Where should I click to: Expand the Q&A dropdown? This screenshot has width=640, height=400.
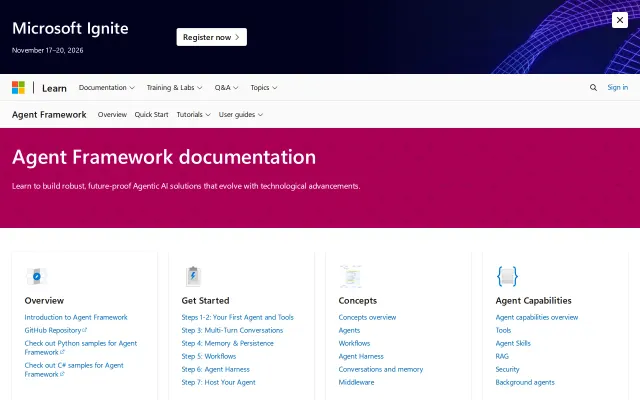[227, 87]
